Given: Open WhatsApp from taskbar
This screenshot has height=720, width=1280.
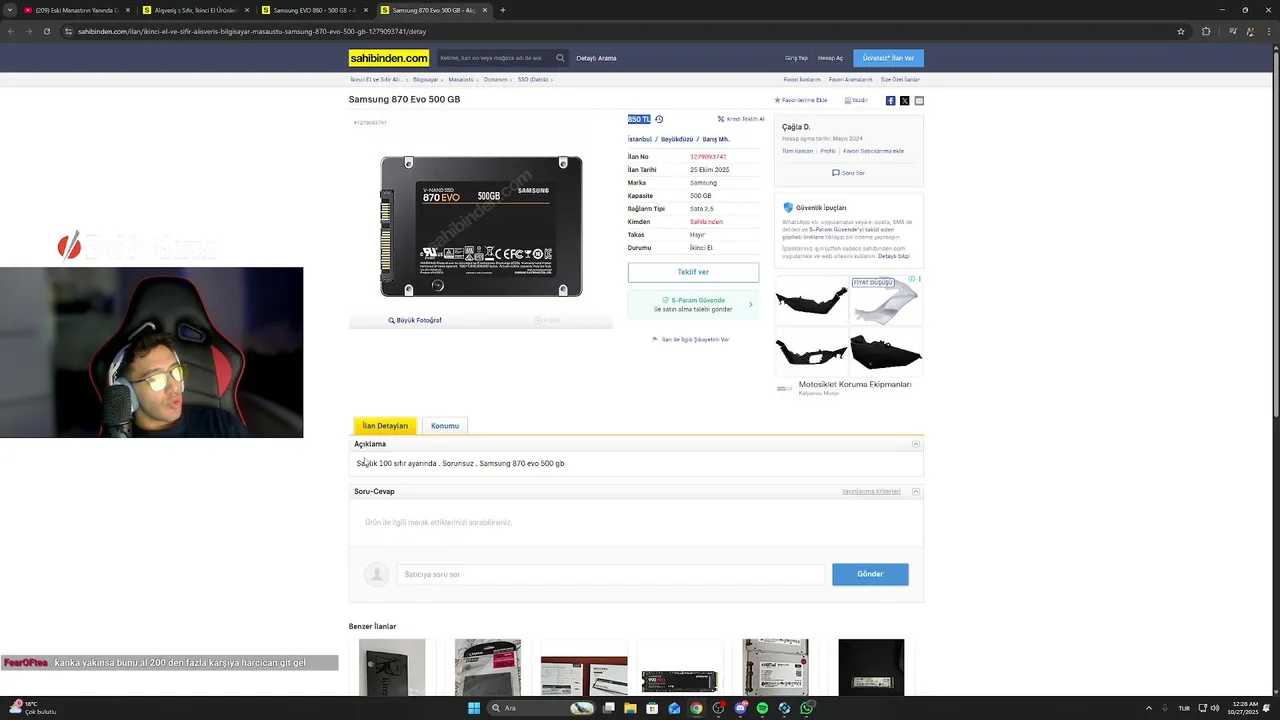Looking at the screenshot, I should (806, 708).
